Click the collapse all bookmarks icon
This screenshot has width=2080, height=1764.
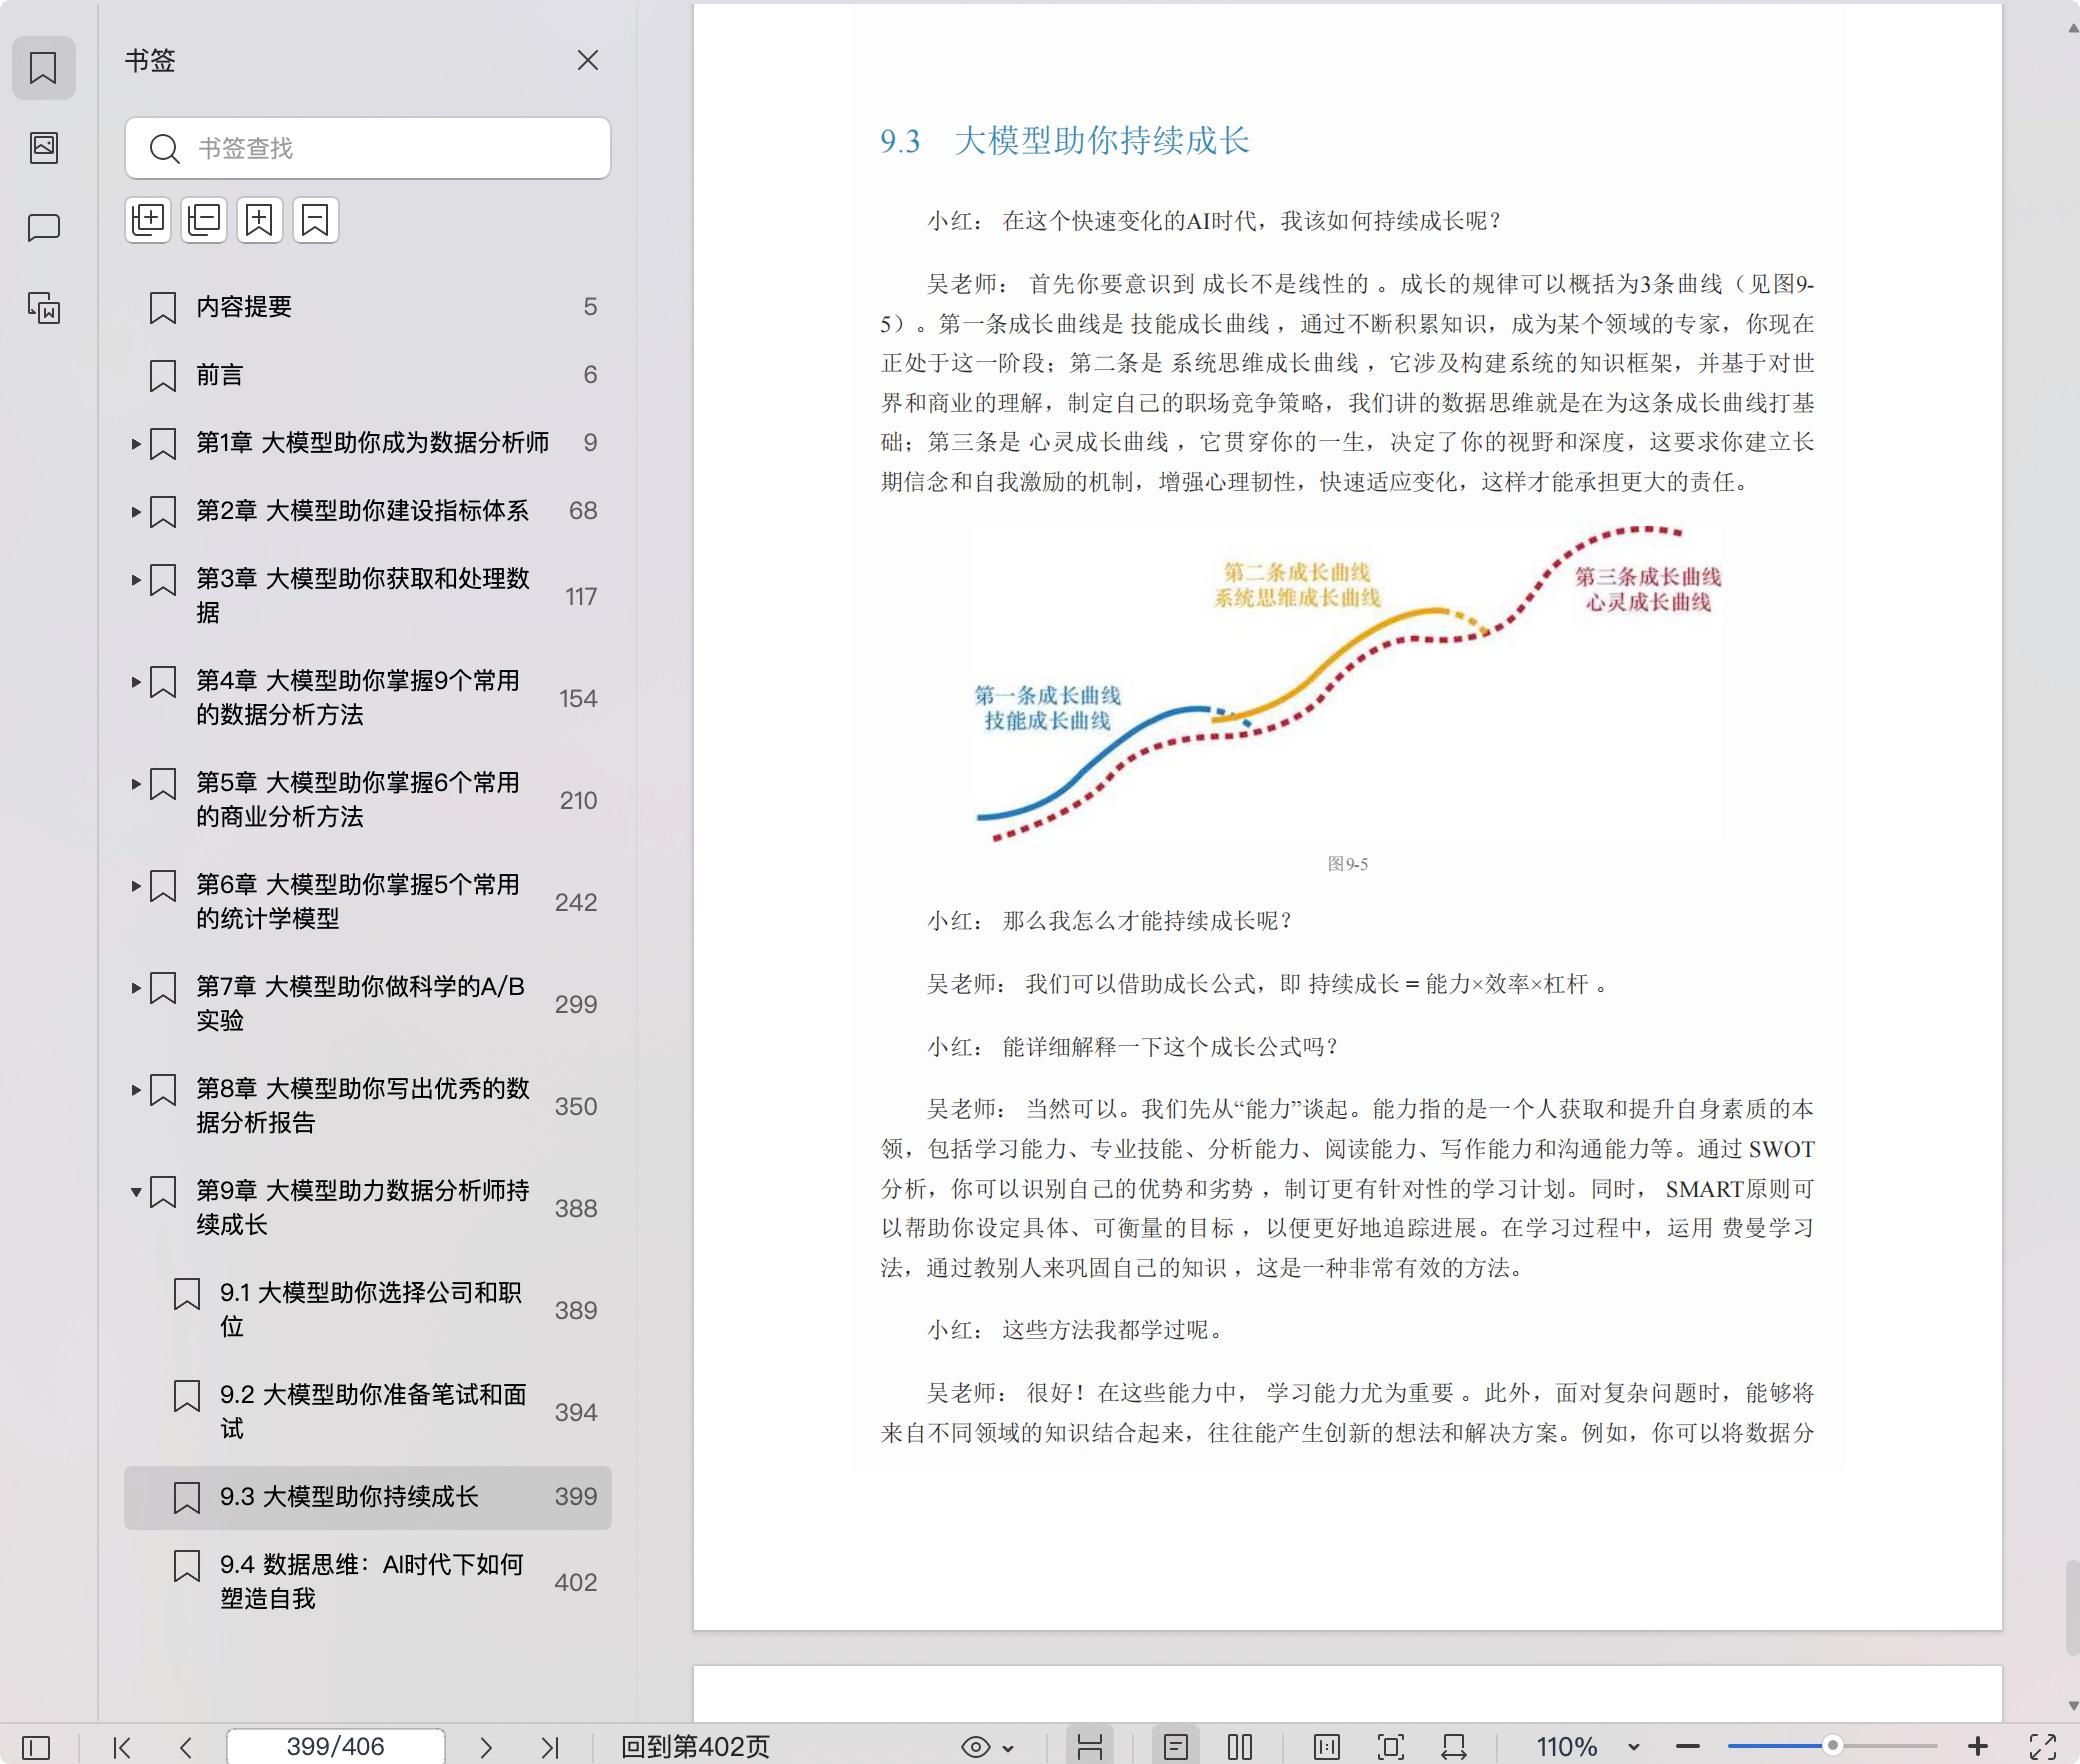point(204,220)
